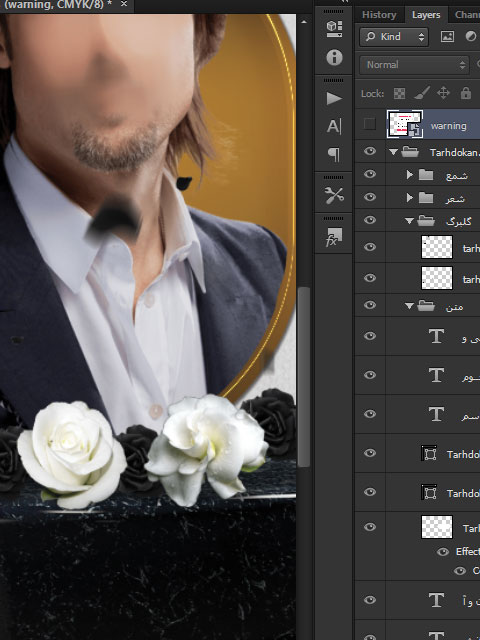The width and height of the screenshot is (480, 640).
Task: Click the گلبرگ group folder icon
Action: pos(426,221)
